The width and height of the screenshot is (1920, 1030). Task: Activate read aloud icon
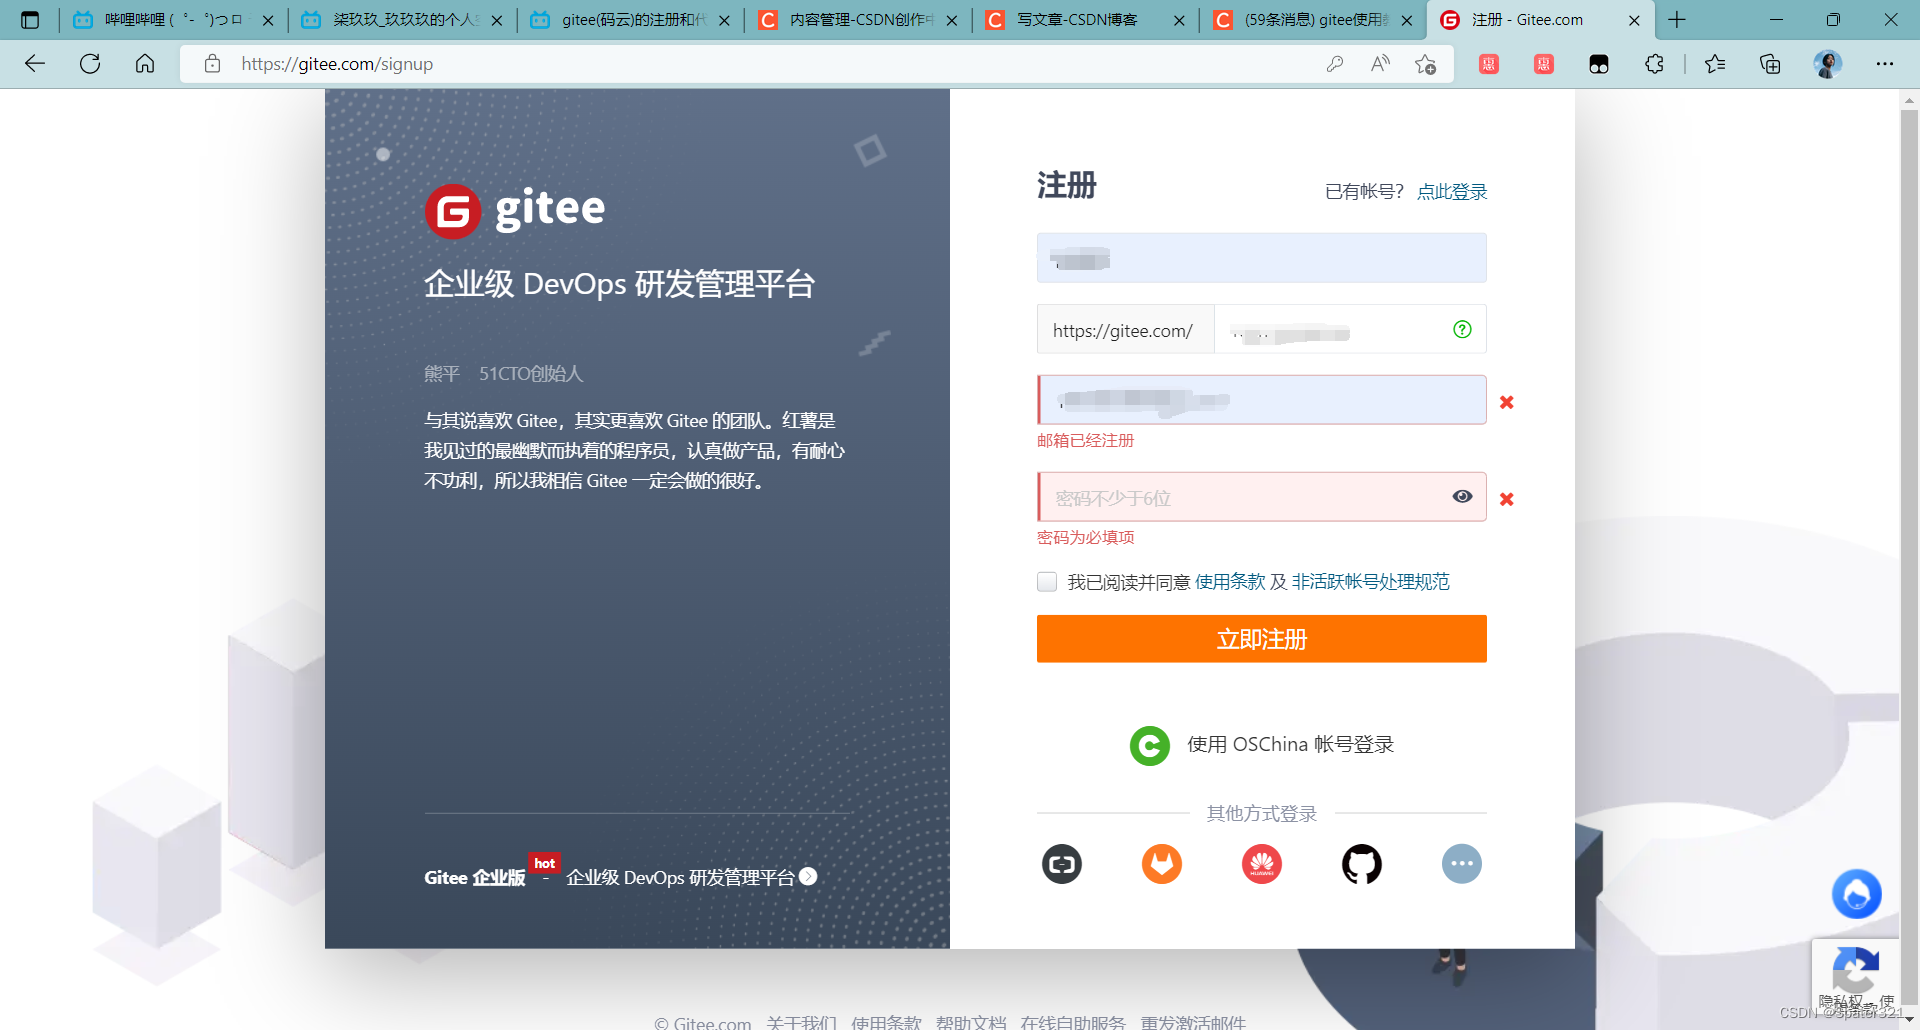(x=1380, y=64)
